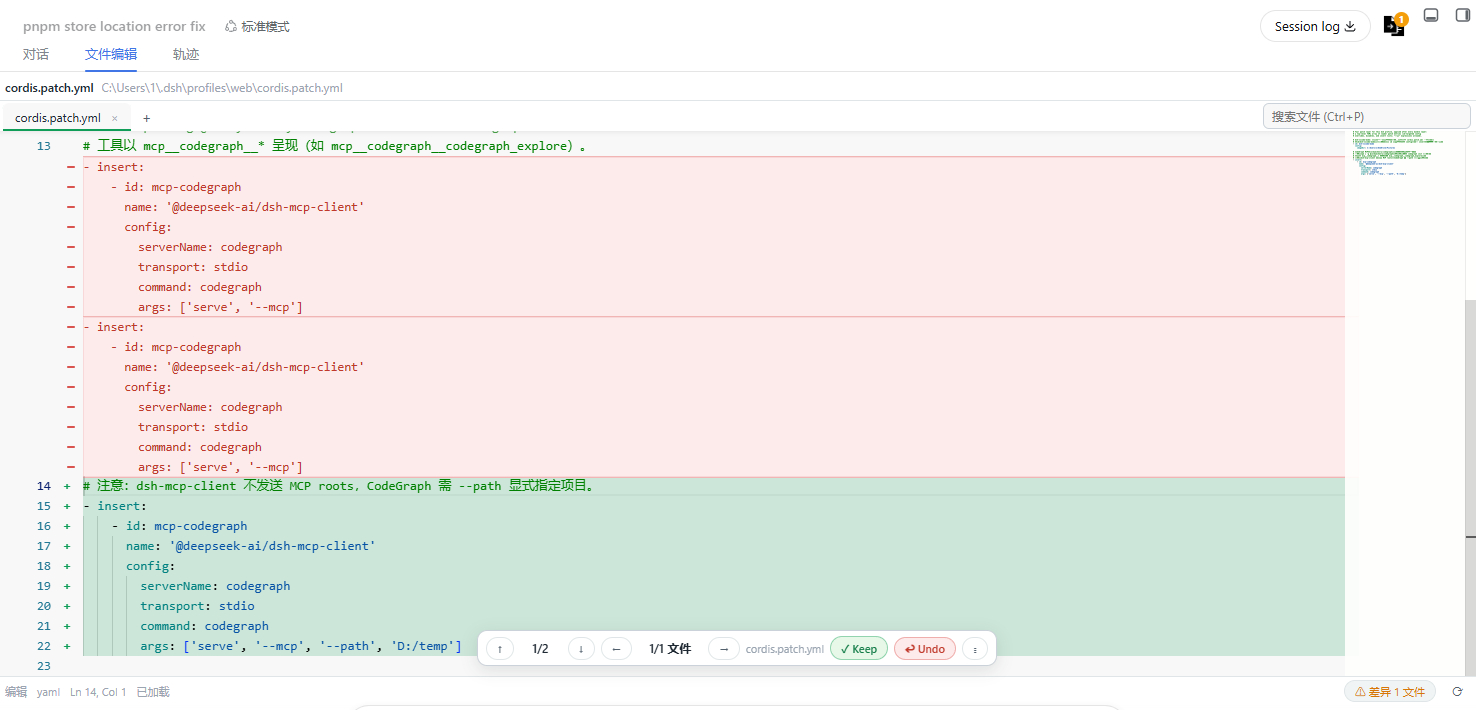
Task: Click the 标准模式 mode selector
Action: [257, 27]
